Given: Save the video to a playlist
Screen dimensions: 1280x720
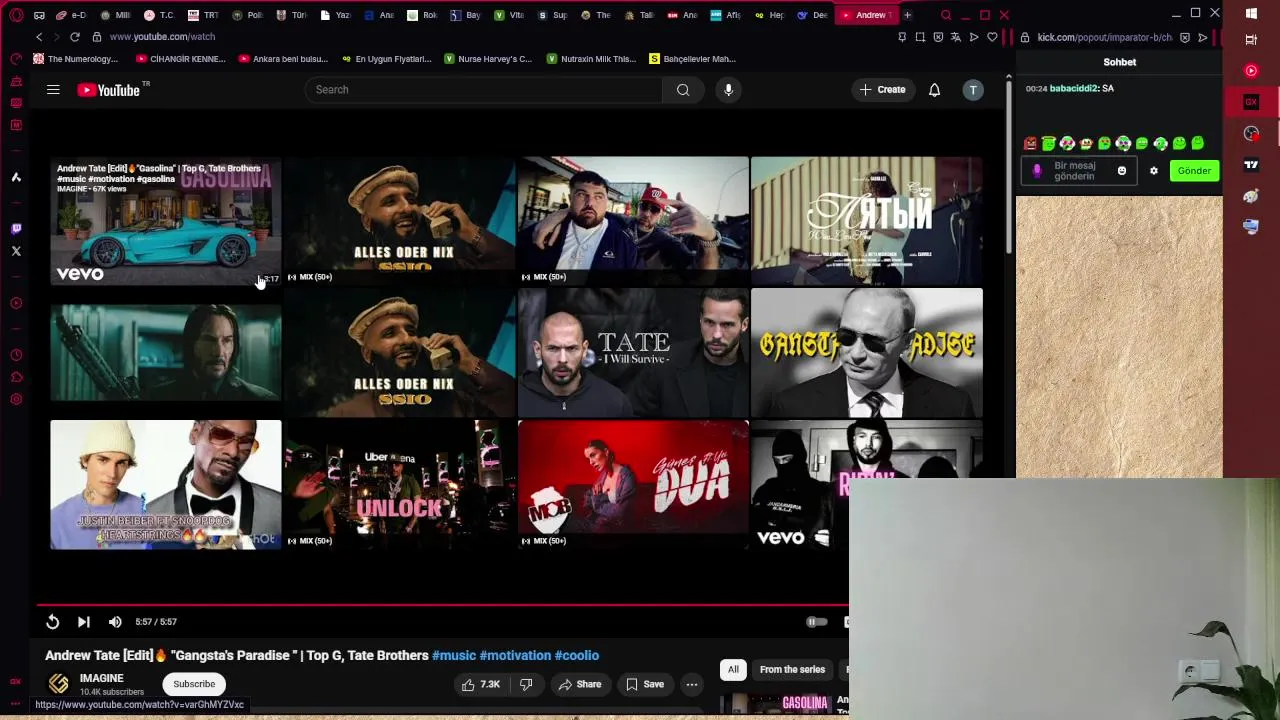Looking at the screenshot, I should click(x=645, y=685).
